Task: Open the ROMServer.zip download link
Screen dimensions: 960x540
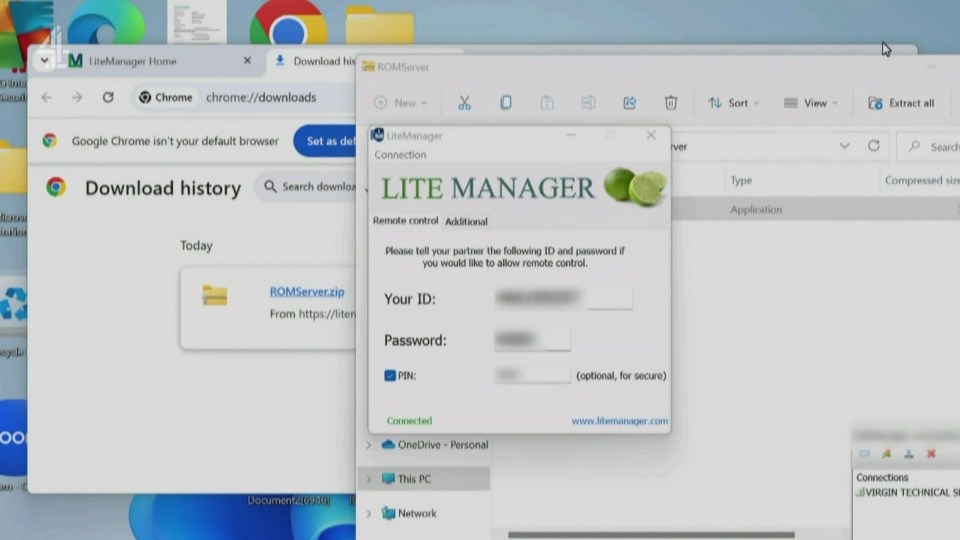Action: 307,291
